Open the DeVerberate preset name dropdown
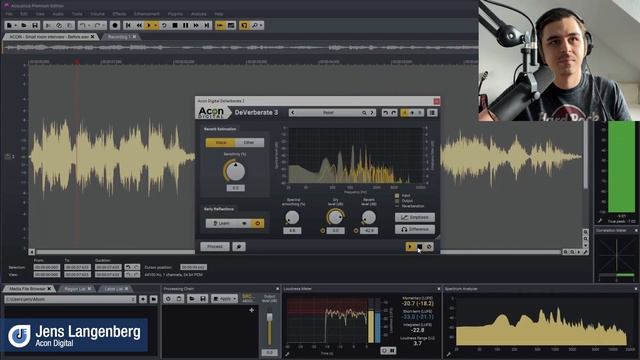The image size is (640, 360). 329,113
